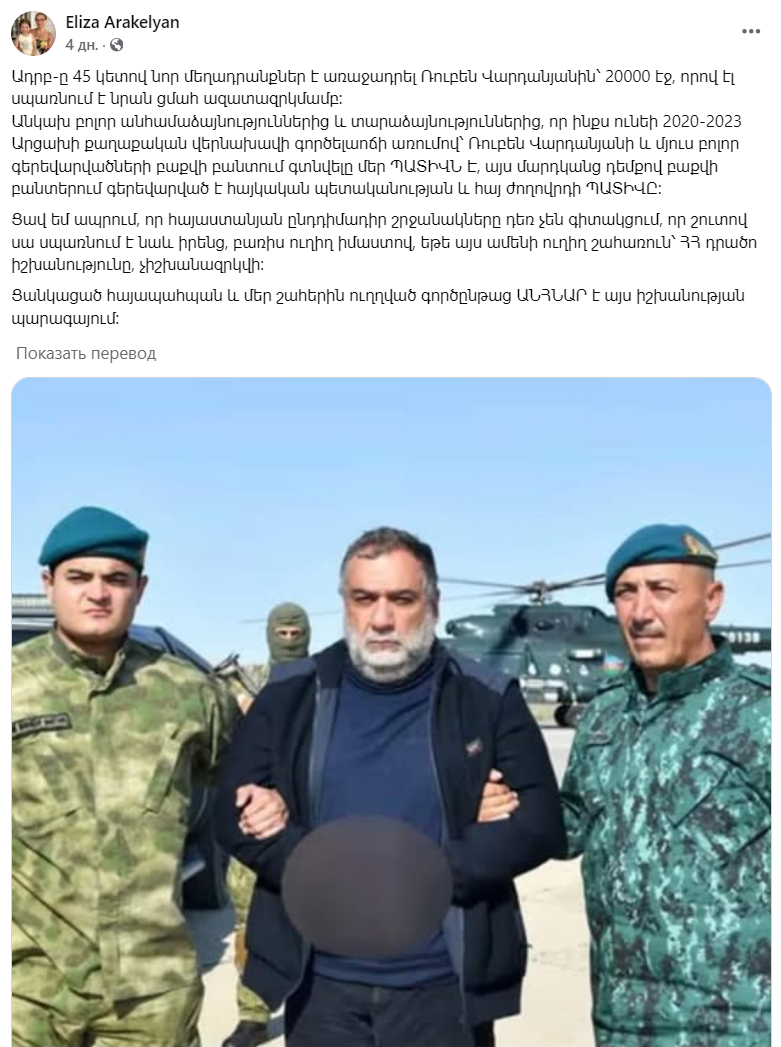The height and width of the screenshot is (1047, 781).
Task: Click the paragraph beginning "Ցանկացած հայապահպան"
Action: click(378, 306)
